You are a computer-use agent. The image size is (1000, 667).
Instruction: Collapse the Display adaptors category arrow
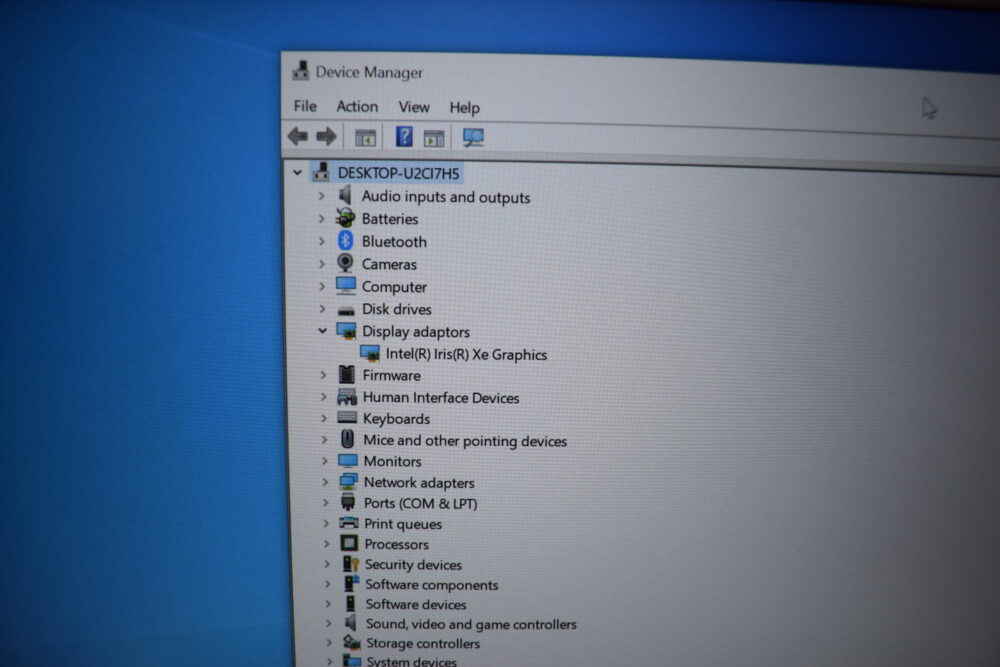[323, 331]
